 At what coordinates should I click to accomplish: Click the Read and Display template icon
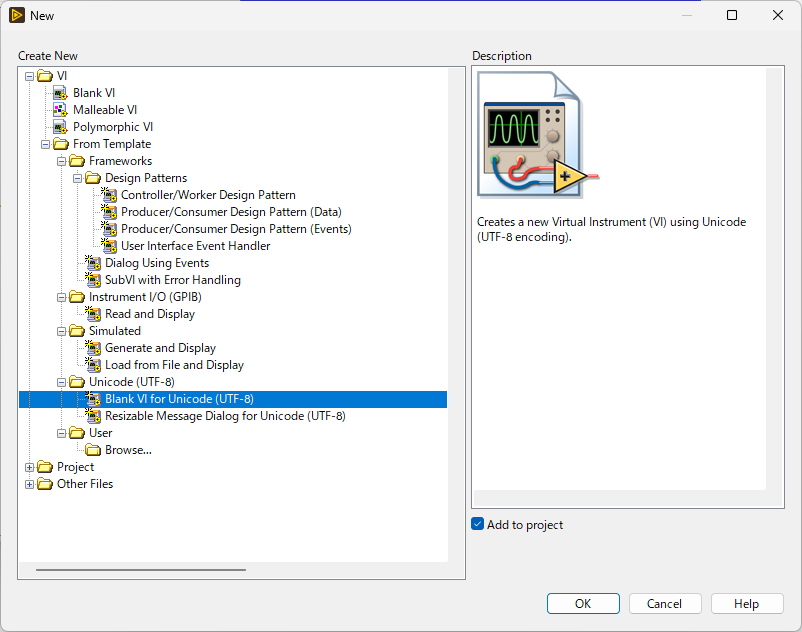click(x=93, y=314)
